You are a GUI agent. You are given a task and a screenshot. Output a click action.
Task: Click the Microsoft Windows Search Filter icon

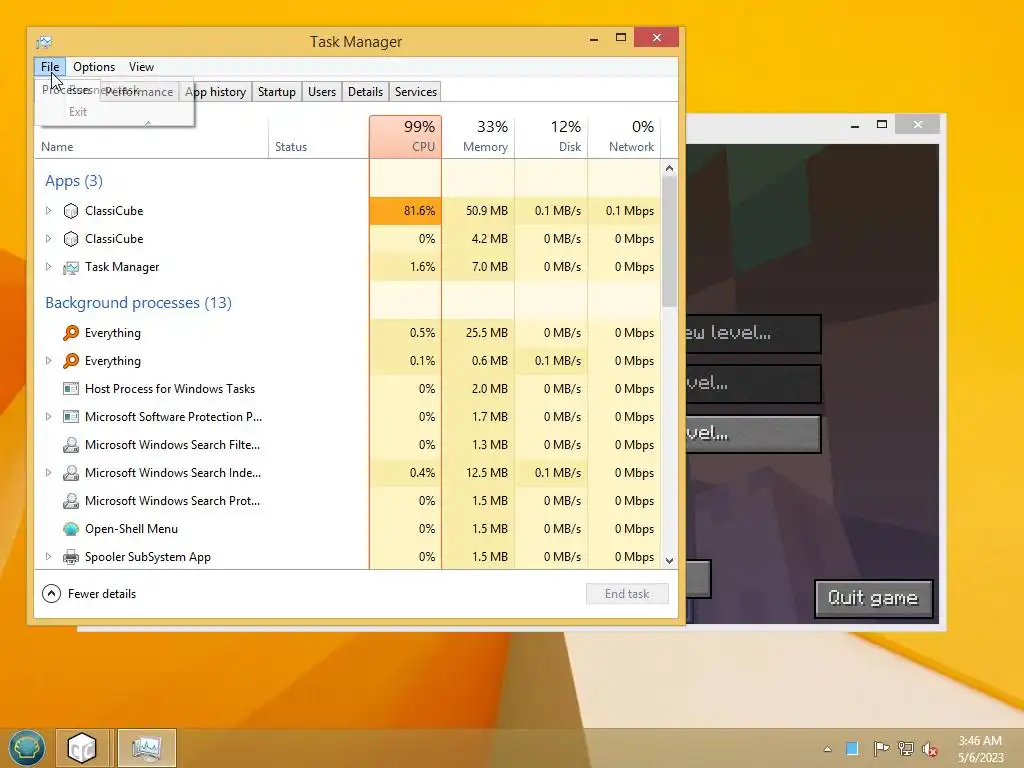[71, 445]
